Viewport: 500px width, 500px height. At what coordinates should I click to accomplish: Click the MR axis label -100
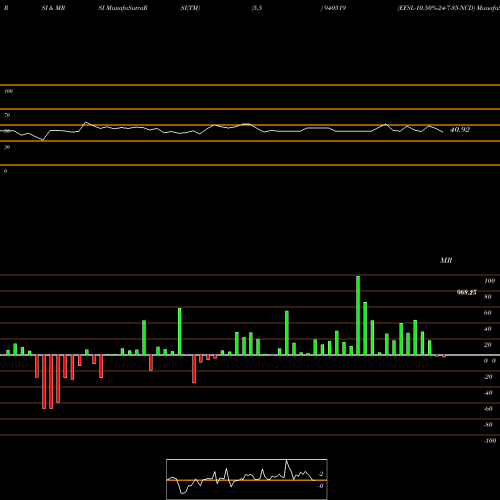(x=490, y=441)
